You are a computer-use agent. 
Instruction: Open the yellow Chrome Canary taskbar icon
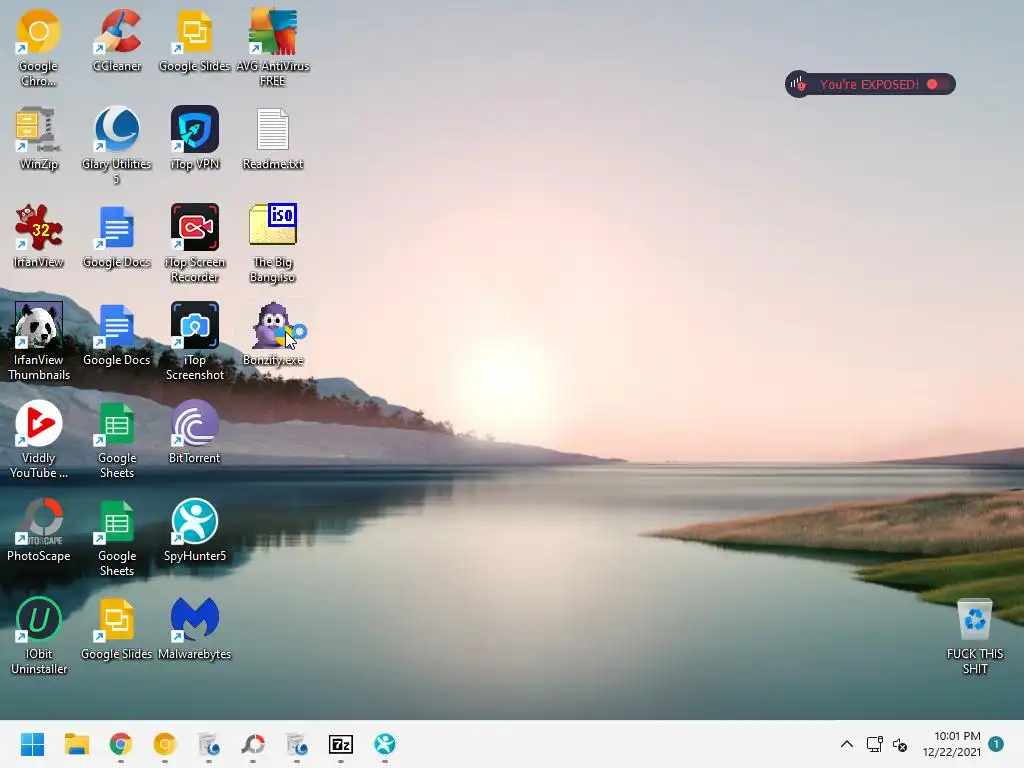point(165,744)
